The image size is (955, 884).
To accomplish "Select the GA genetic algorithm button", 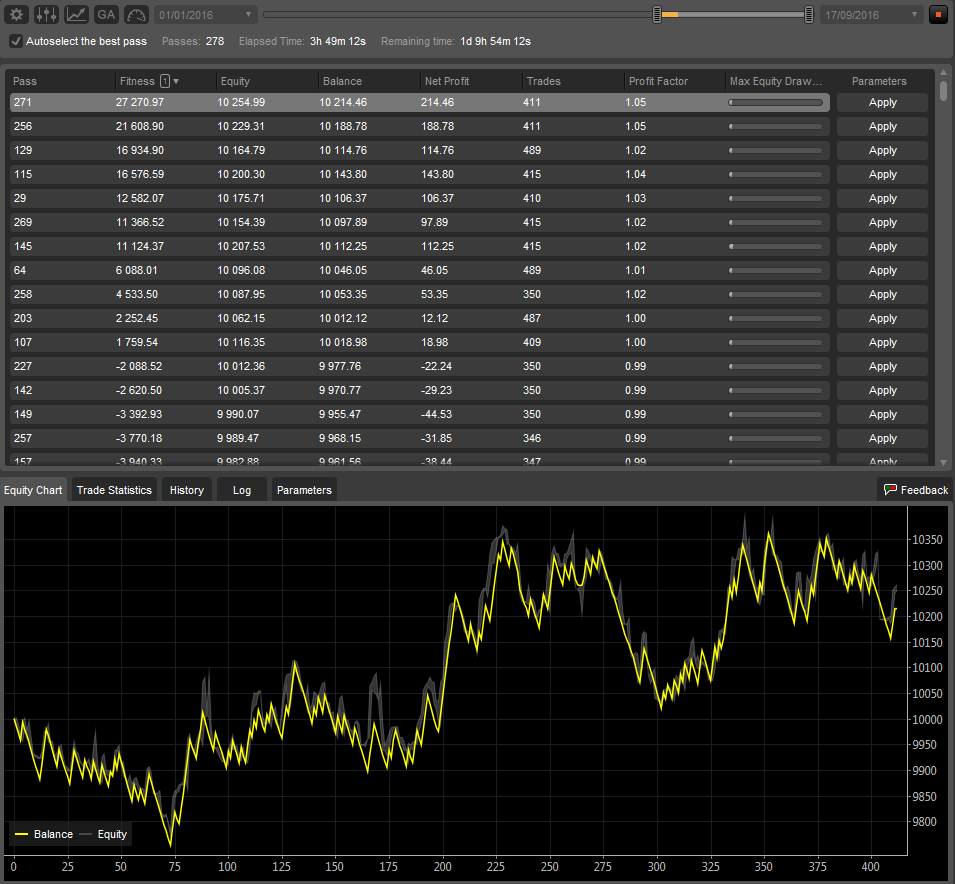I will coord(106,14).
